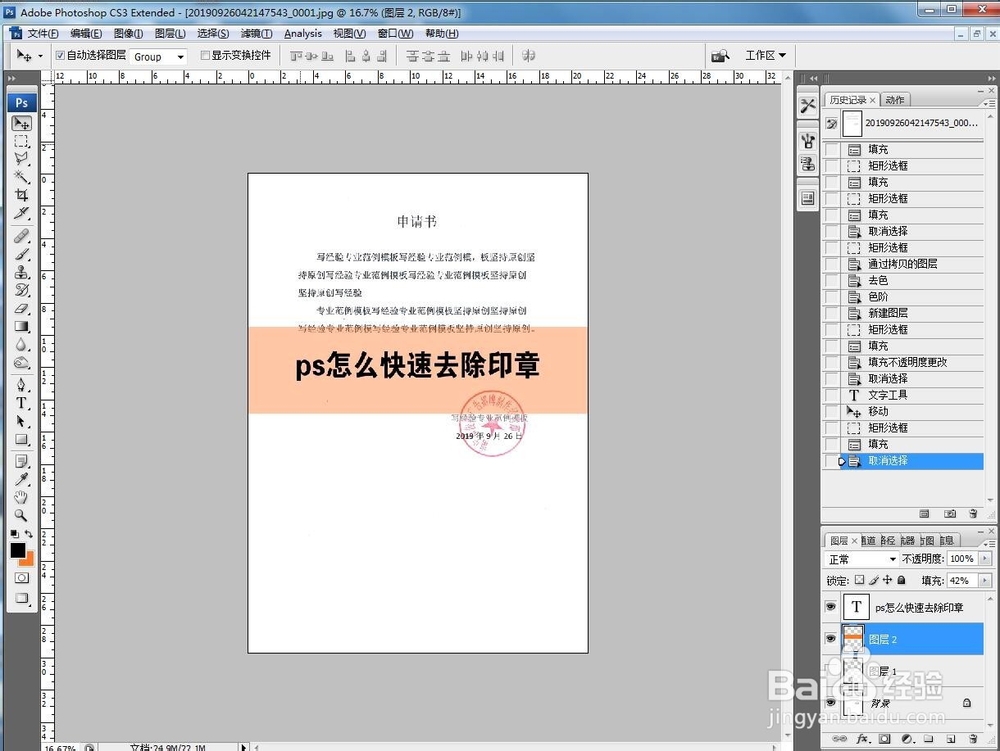Enable the 显示变换控件 checkbox
The image size is (1000, 751).
tap(205, 55)
